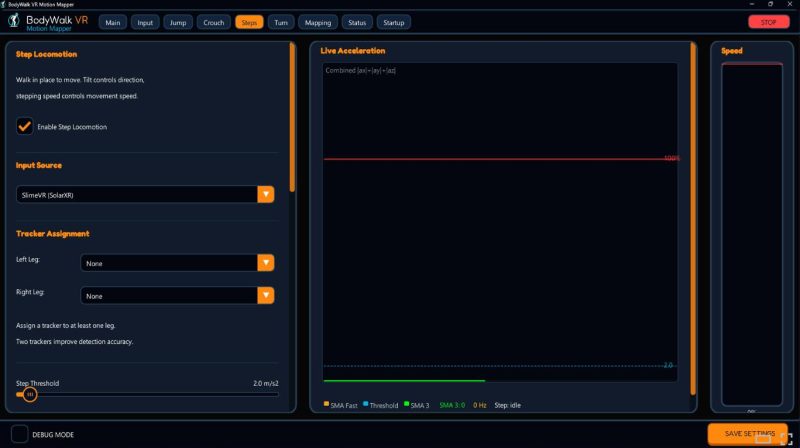Switch to the Main tab
800x448 pixels.
113,22
